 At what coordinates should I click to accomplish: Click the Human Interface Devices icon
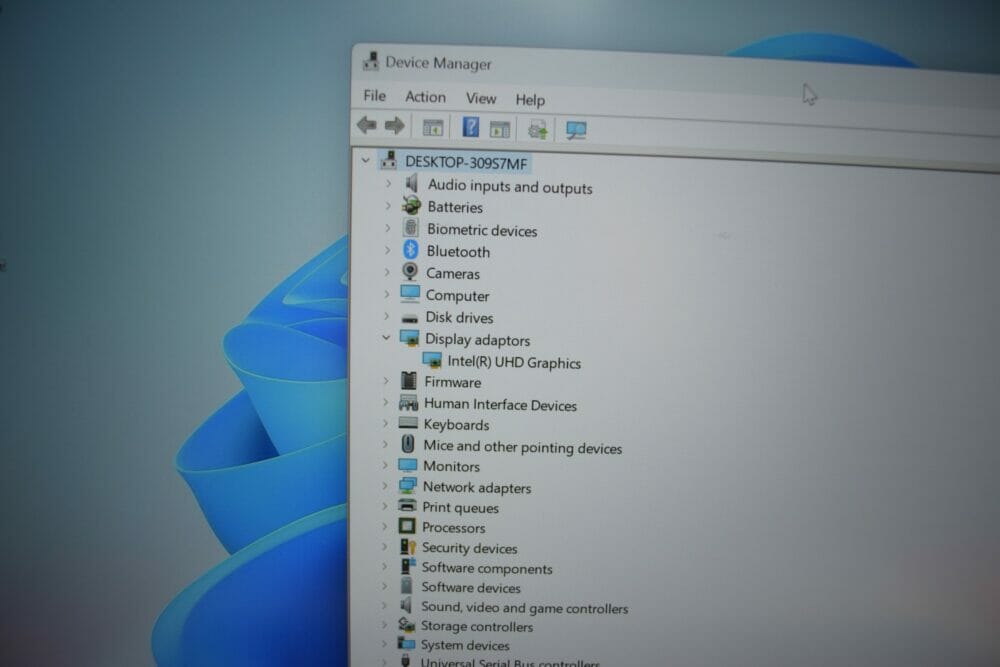[x=408, y=402]
